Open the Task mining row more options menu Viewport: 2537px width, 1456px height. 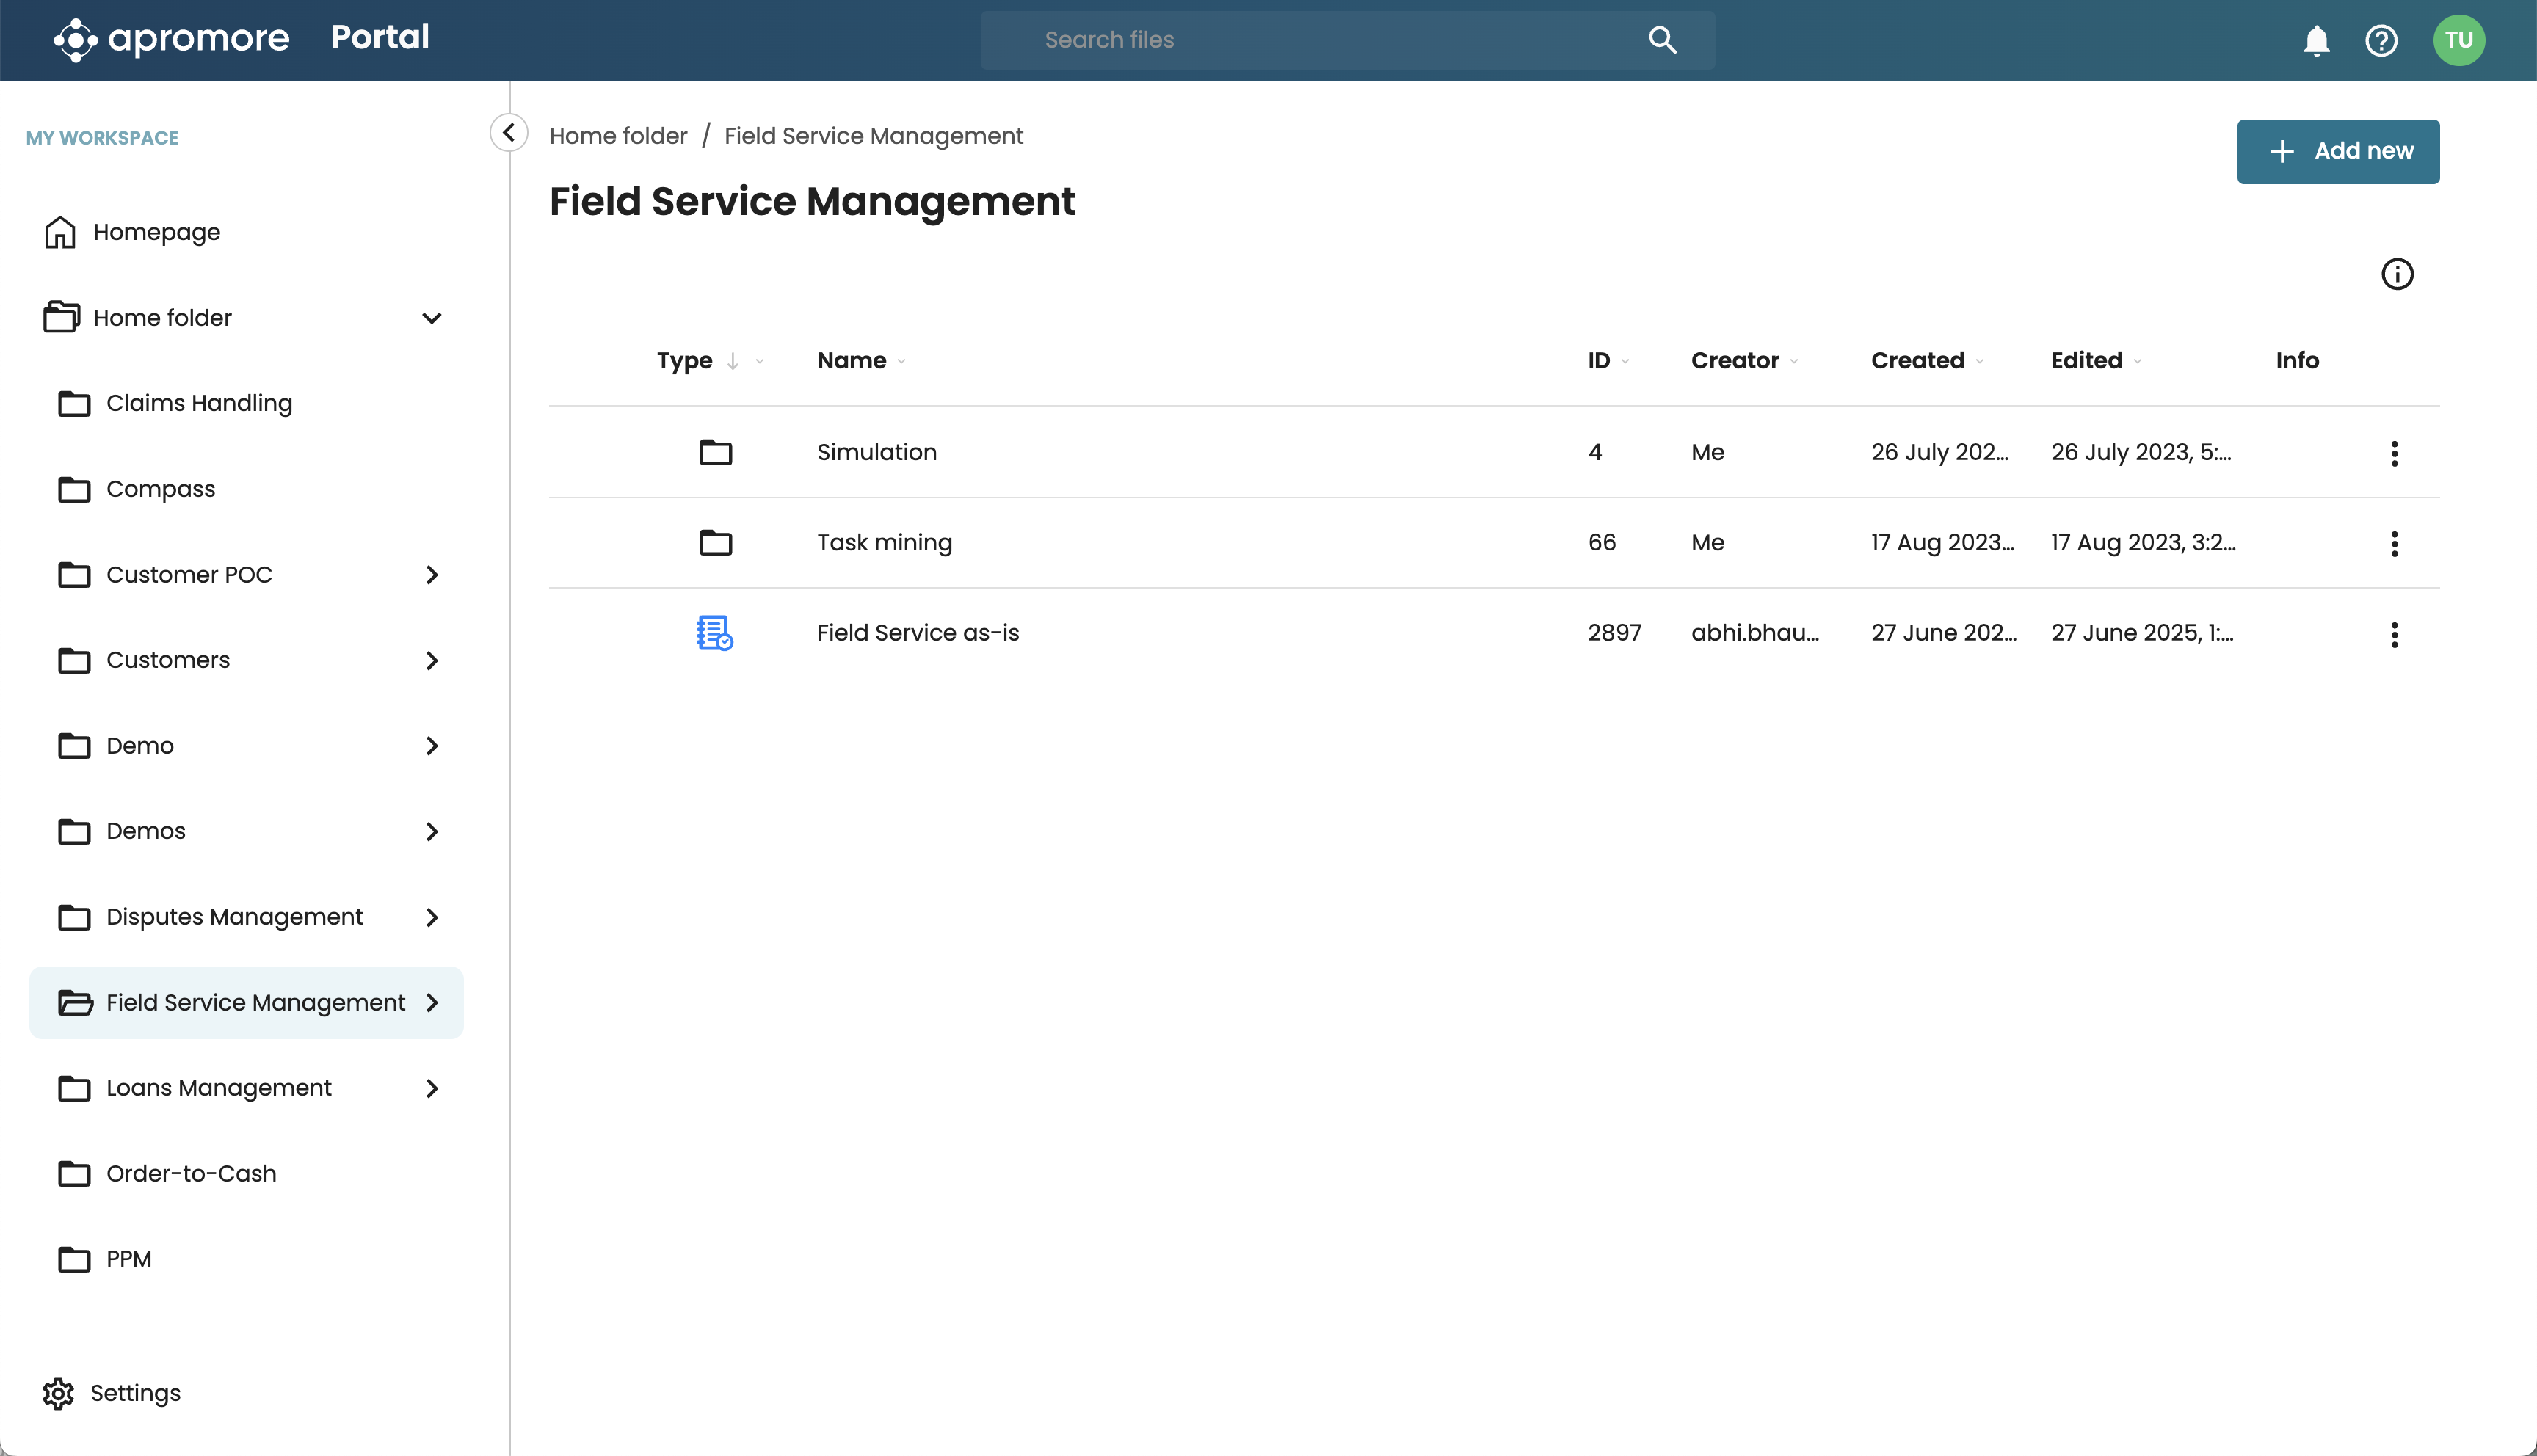pyautogui.click(x=2394, y=543)
